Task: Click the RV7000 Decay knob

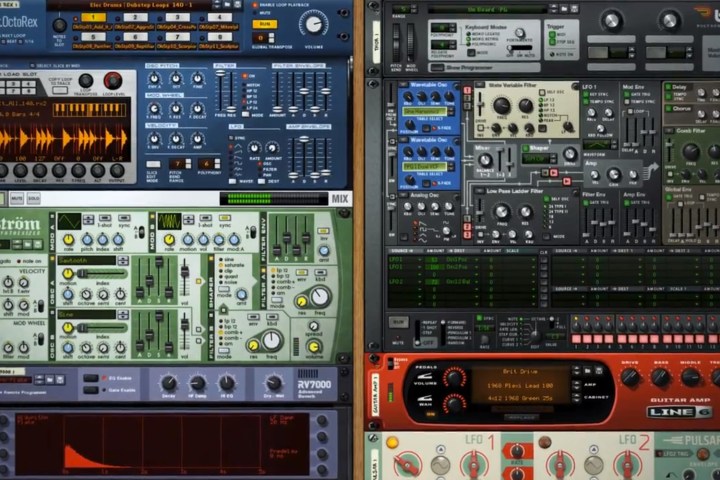Action: [169, 383]
